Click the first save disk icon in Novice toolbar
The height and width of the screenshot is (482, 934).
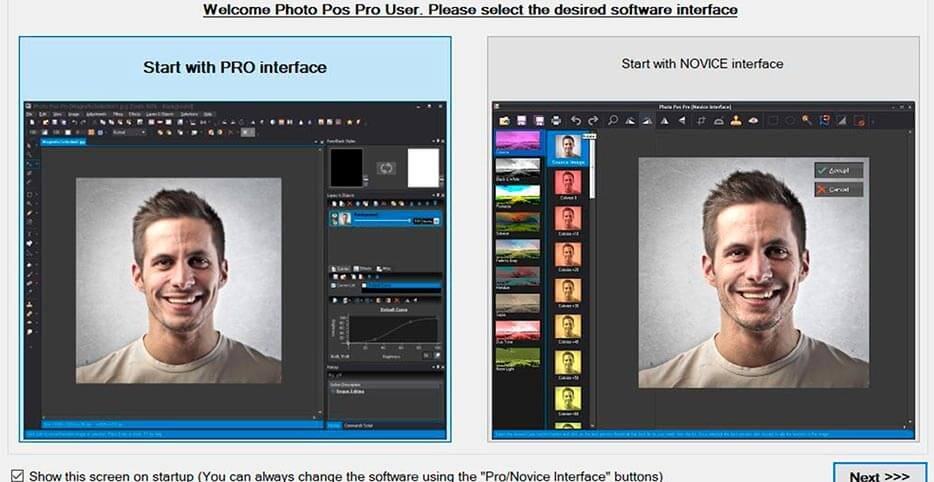pos(520,120)
